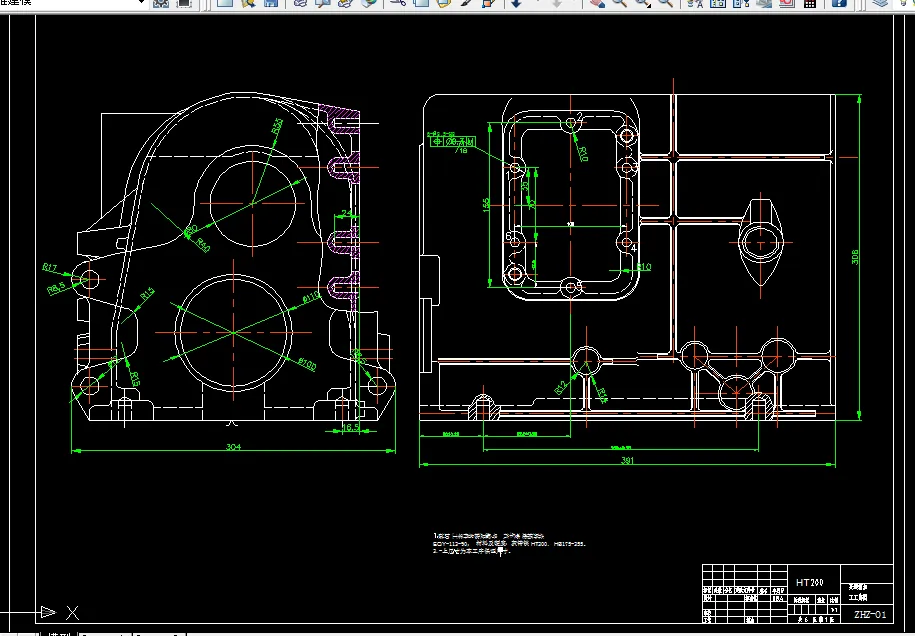Viewport: 915px width, 636px height.
Task: Click Zoom Previous magnifier
Action: coord(665,3)
